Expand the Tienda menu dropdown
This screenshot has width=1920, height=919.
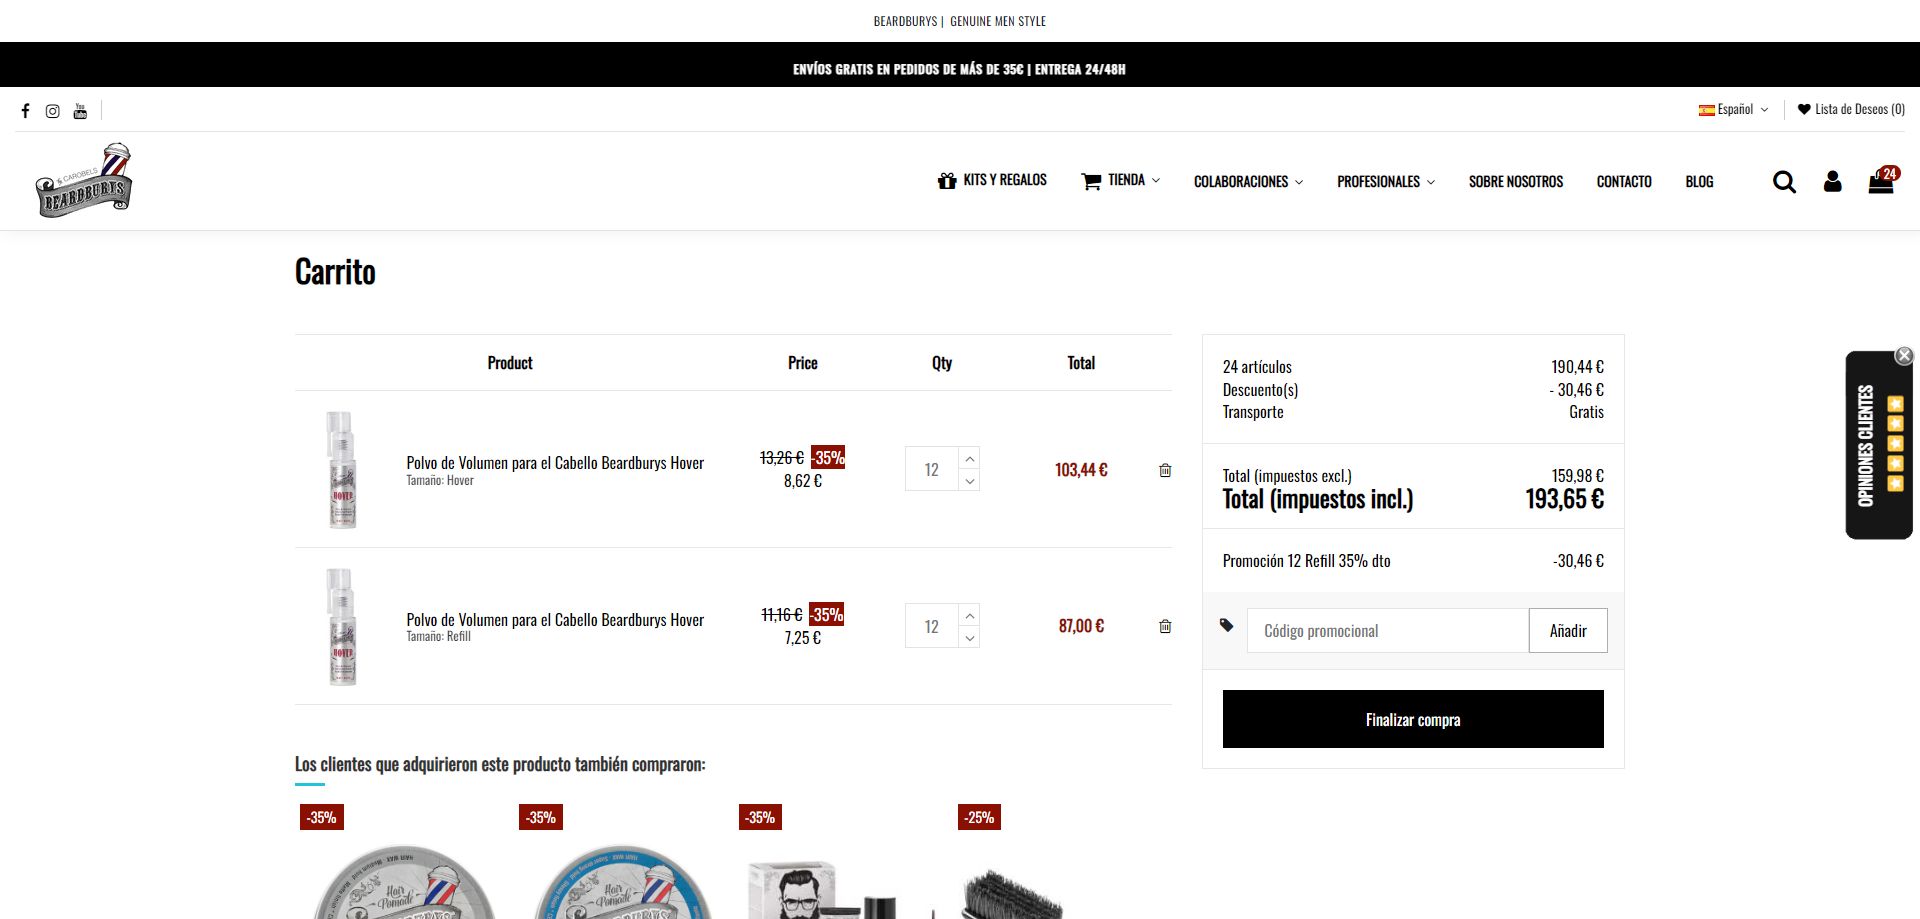1121,181
